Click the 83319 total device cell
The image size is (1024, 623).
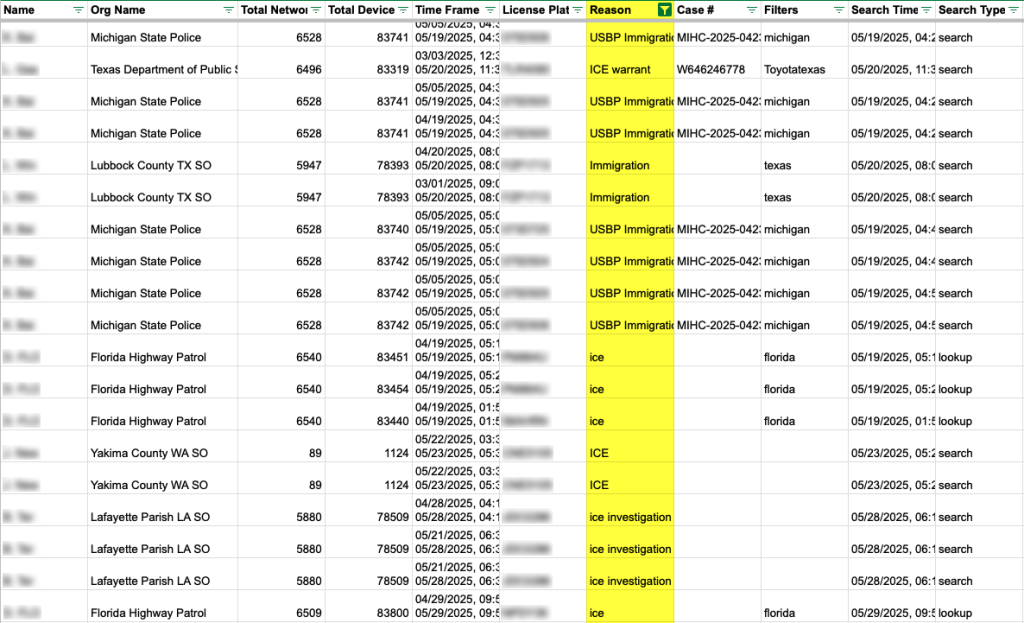click(368, 63)
